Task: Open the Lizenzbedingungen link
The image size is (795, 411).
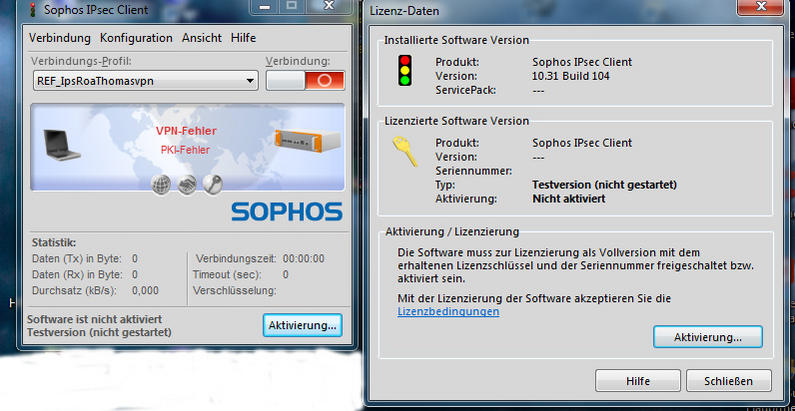Action: pos(448,311)
